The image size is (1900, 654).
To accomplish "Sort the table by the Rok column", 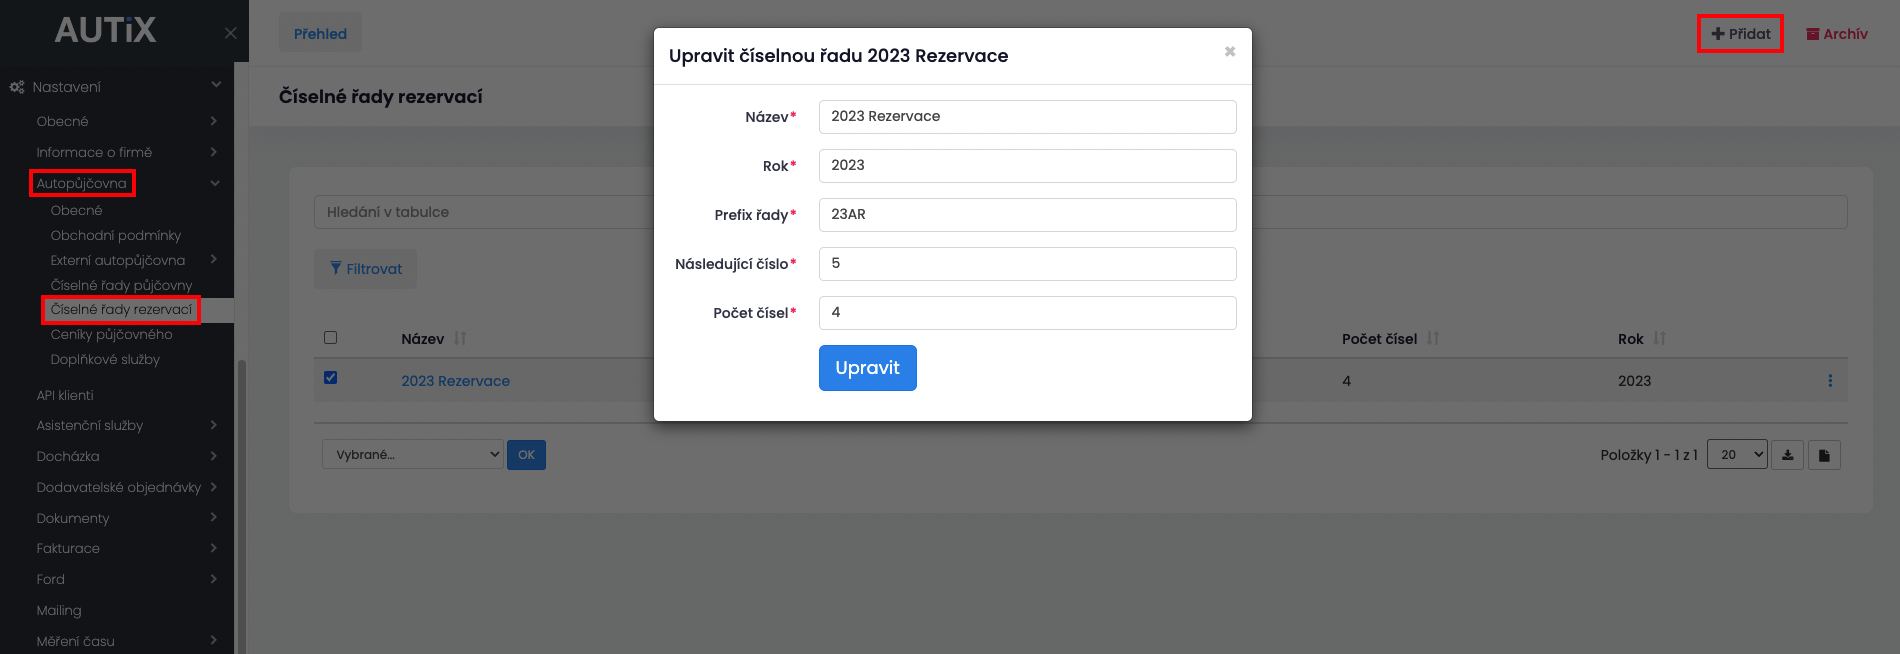I will pos(1660,339).
